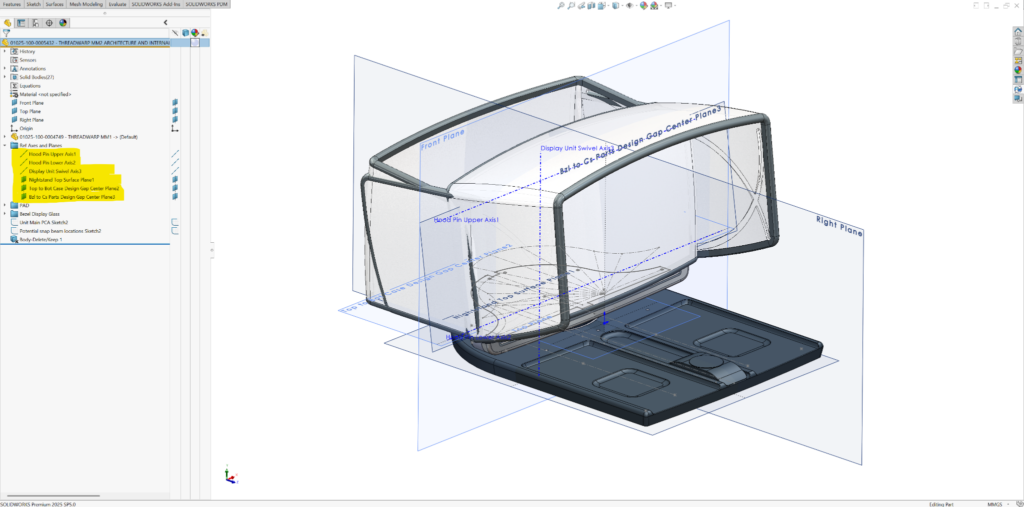1024x507 pixels.
Task: Collapse the Ref Axes and Planes folder
Action: tap(5, 145)
